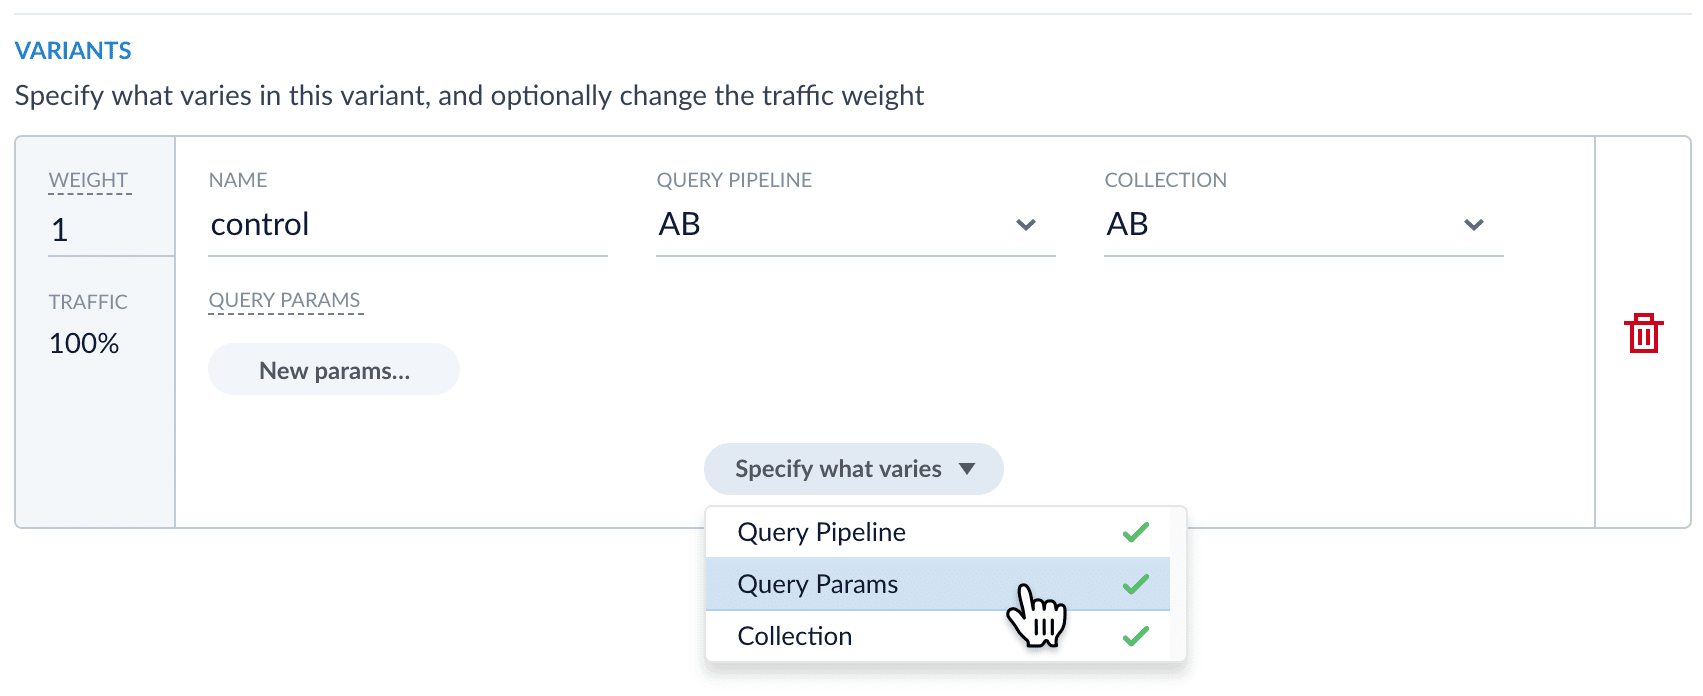Pick Collection from the varies menu
Viewport: 1703px width, 696px height.
[x=794, y=636]
